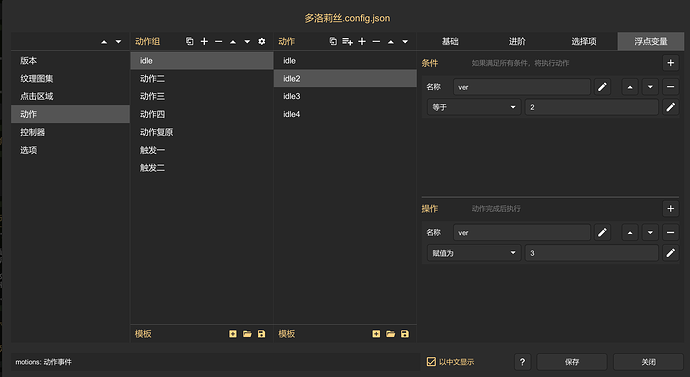690x377 pixels.
Task: Open help with question mark button
Action: 522,362
